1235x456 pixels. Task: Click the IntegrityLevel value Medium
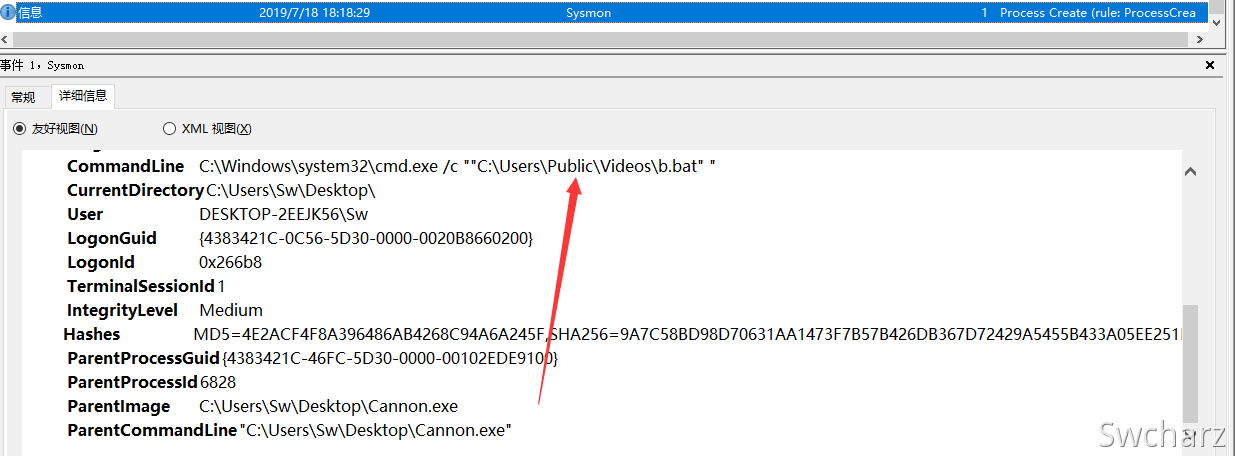pyautogui.click(x=231, y=310)
